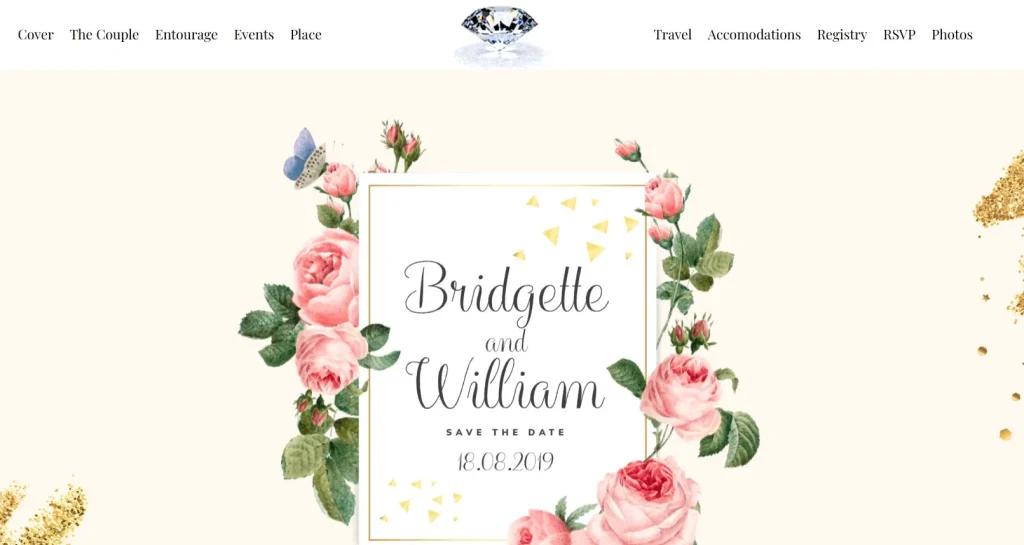1024x545 pixels.
Task: Open the Photos gallery link
Action: click(x=952, y=35)
